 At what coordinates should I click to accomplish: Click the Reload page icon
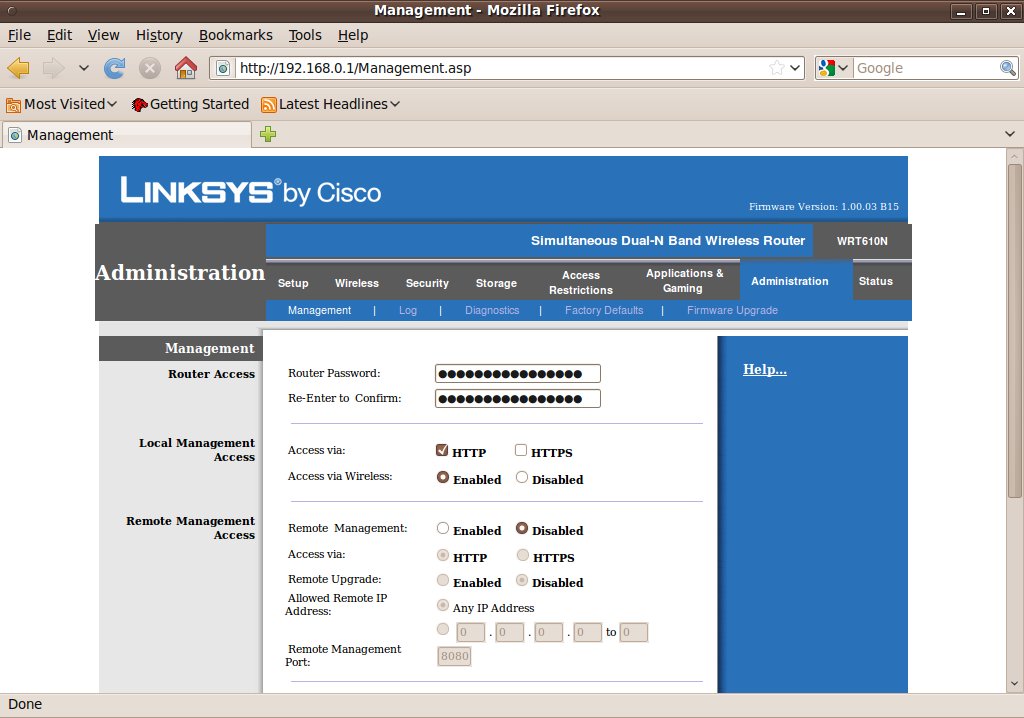pos(115,68)
